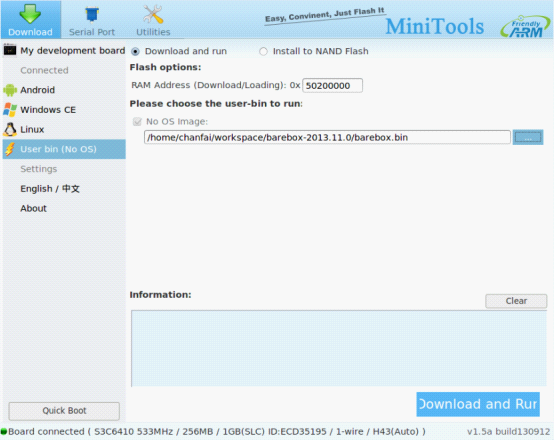Click the My development board icon
Screen dimensions: 555x441
pyautogui.click(x=10, y=50)
